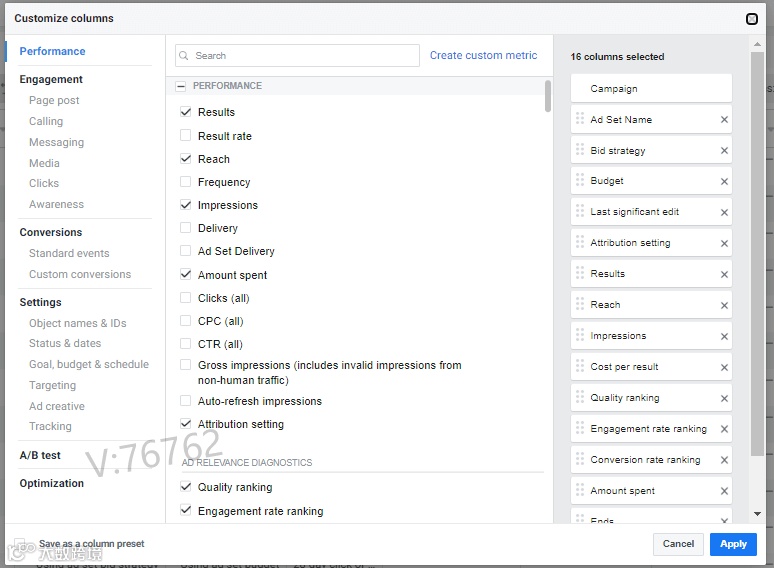This screenshot has width=774, height=568.
Task: Check the Result rate checkbox
Action: point(186,135)
